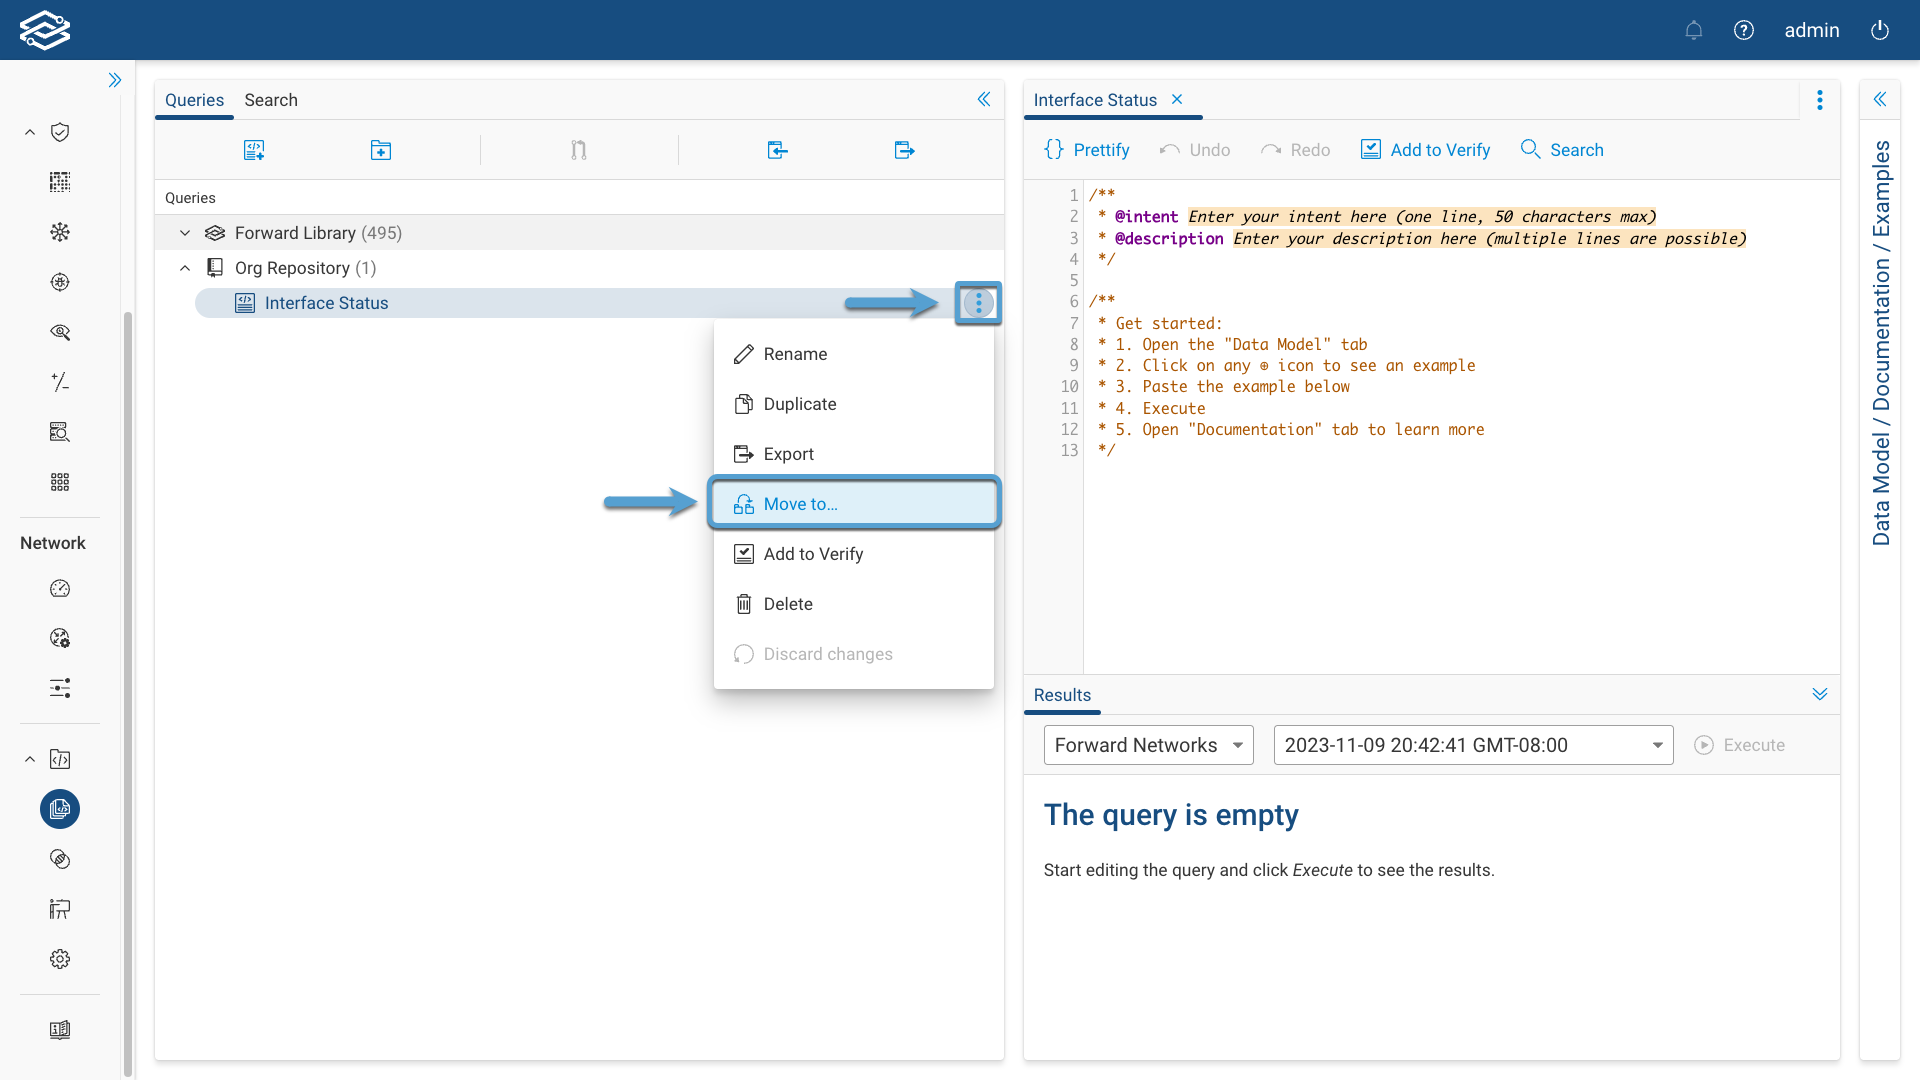Click the Prettify button
Screen dimensions: 1920x1080
(x=1087, y=150)
